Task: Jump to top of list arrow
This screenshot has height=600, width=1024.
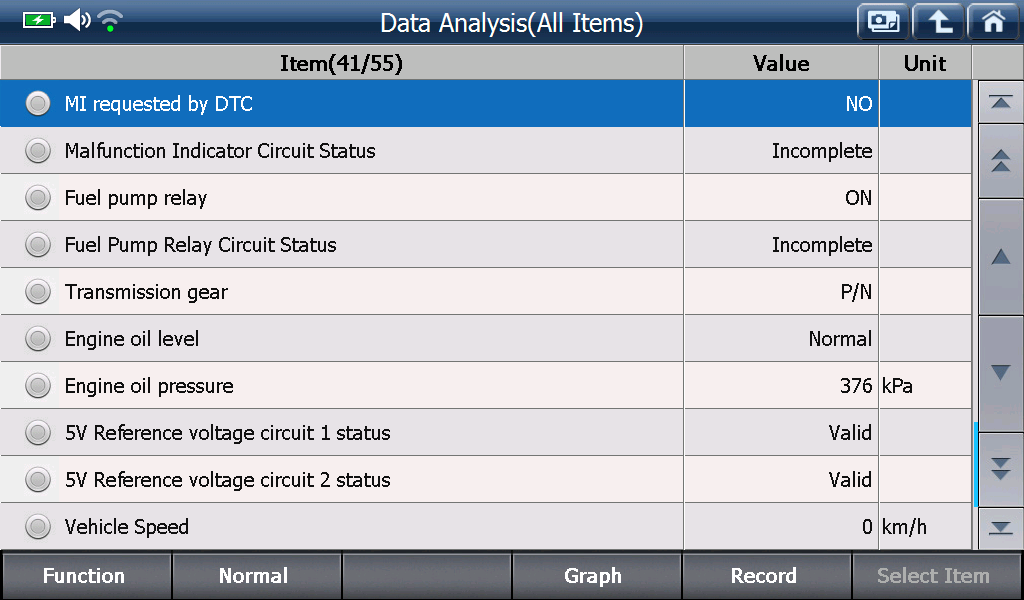Action: click(1000, 103)
